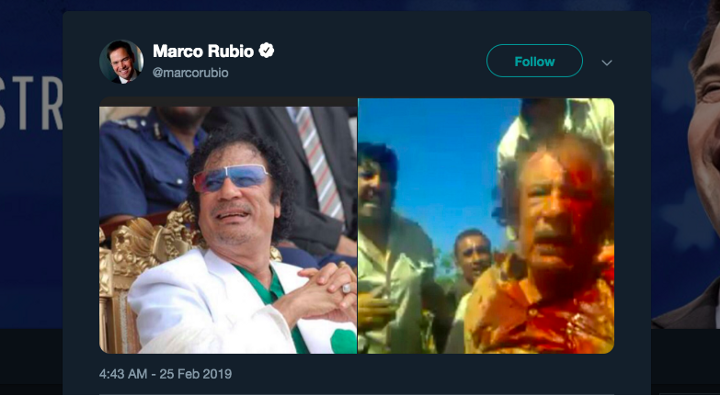720x395 pixels.
Task: Open the round profile avatar
Action: click(121, 62)
